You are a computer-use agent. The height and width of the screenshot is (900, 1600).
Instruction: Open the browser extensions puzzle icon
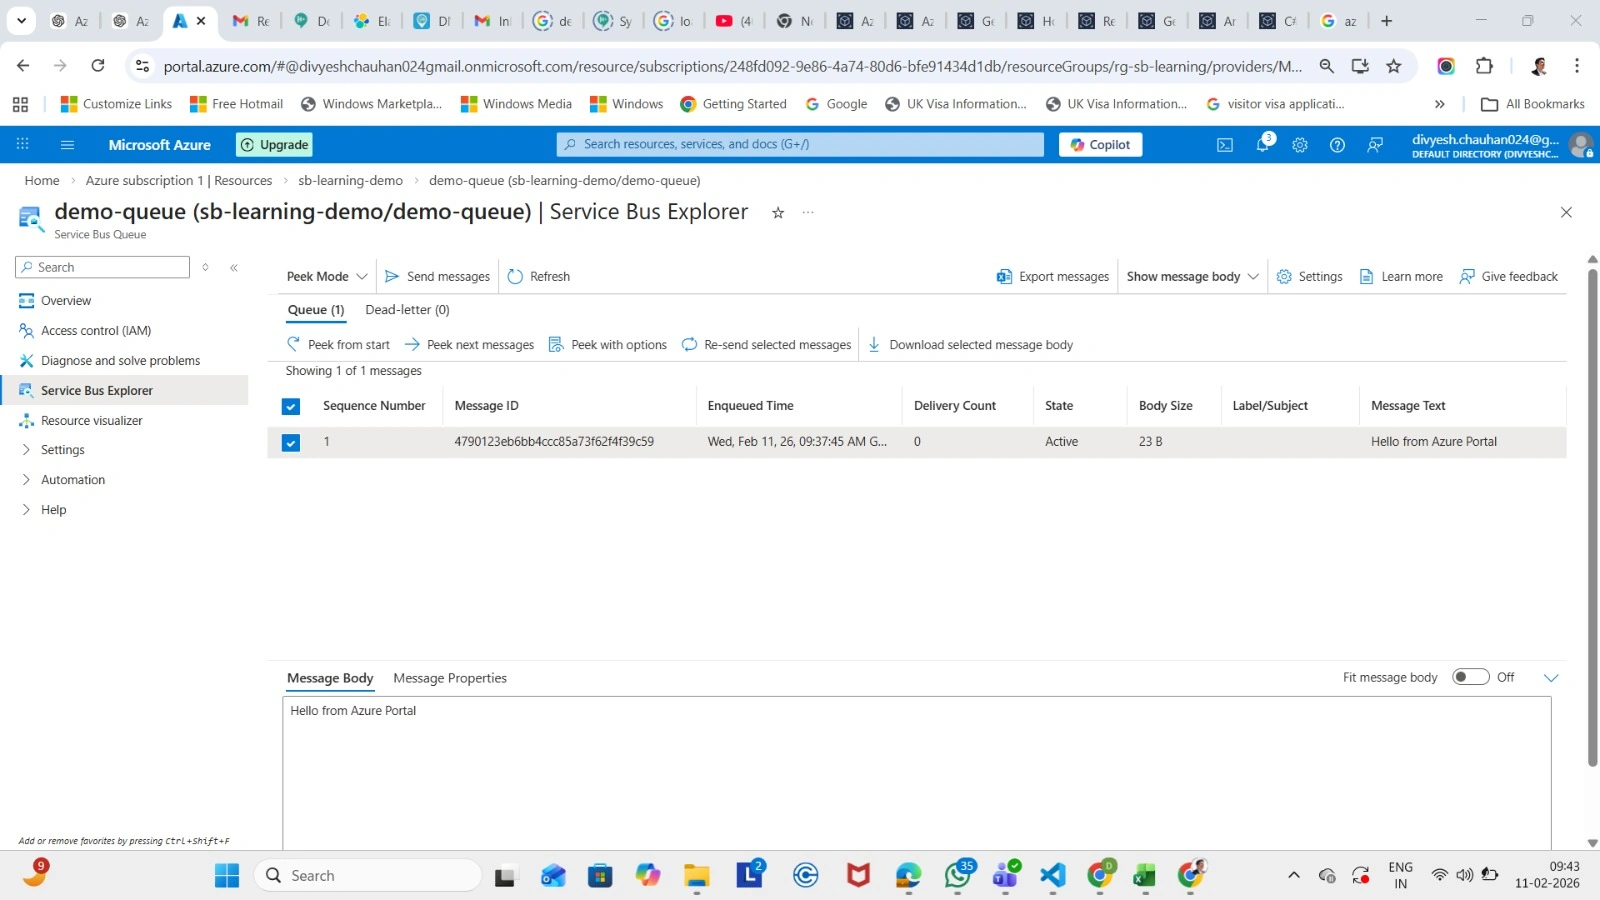(1484, 66)
